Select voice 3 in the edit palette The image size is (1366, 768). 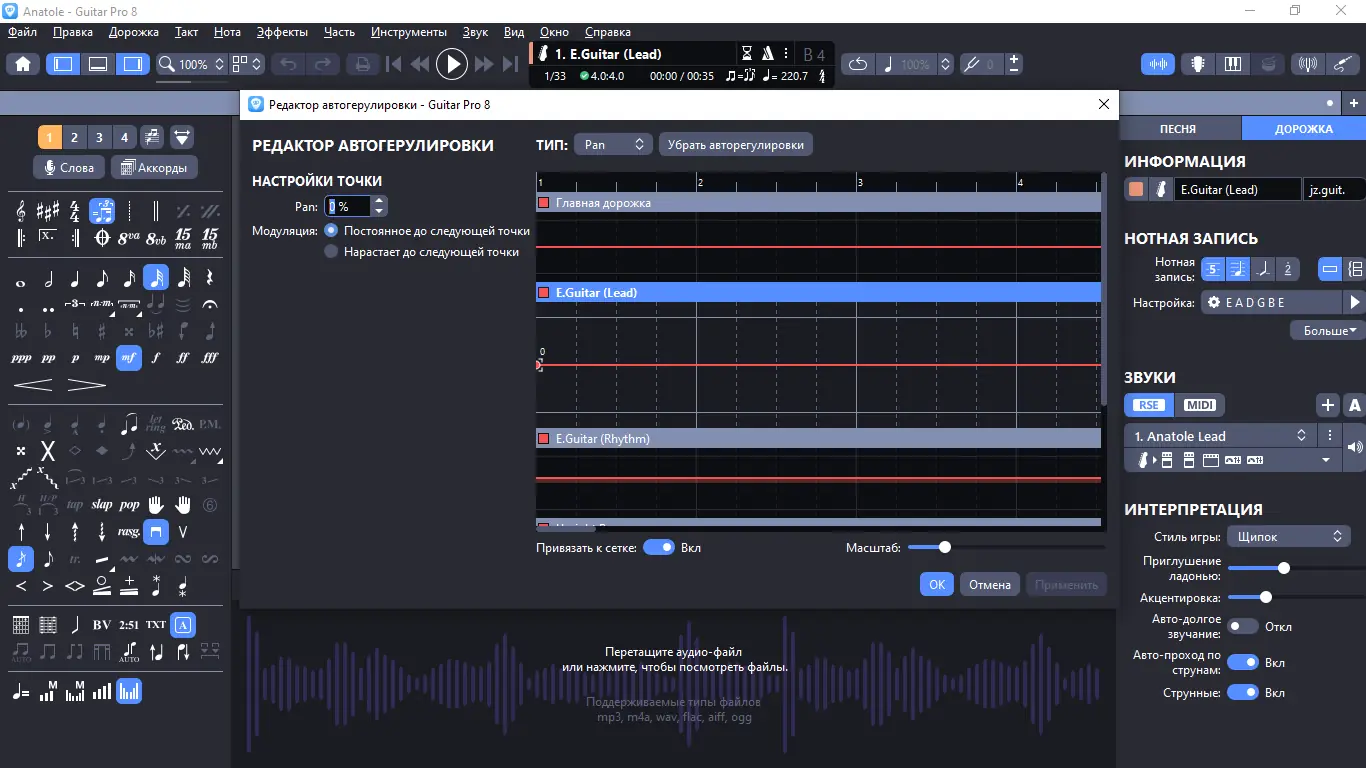click(x=99, y=137)
